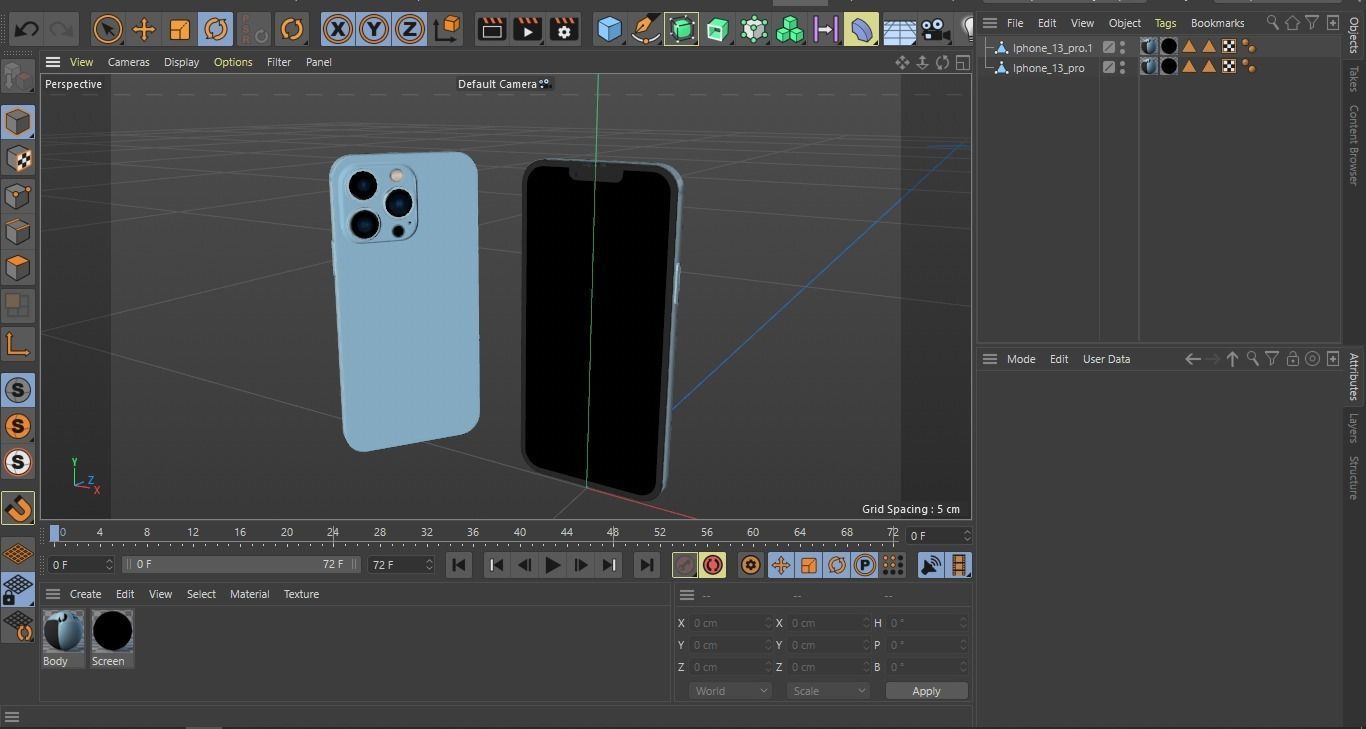The image size is (1366, 729).
Task: Click Attributes back arrow icon
Action: (x=1192, y=359)
